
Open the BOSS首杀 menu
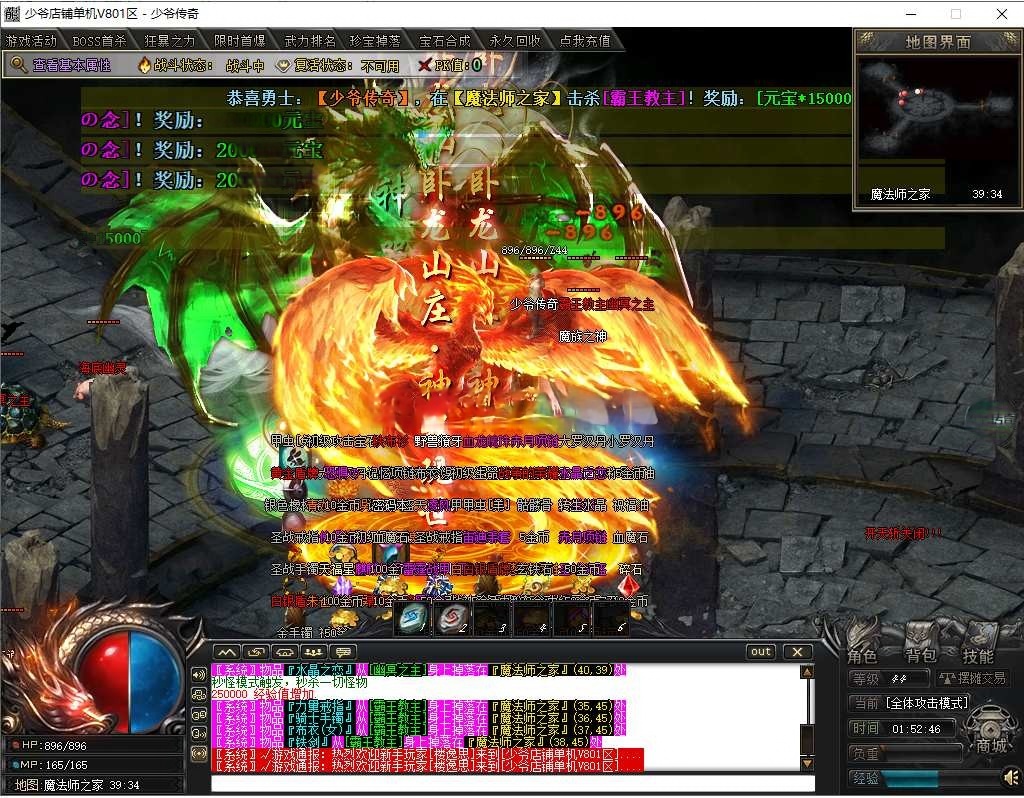click(x=99, y=41)
